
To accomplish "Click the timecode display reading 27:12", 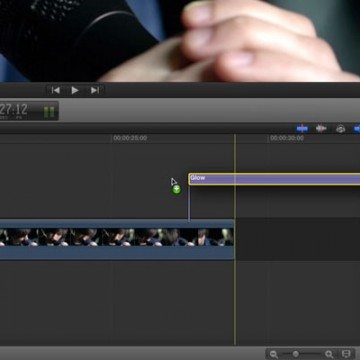I will coord(14,109).
